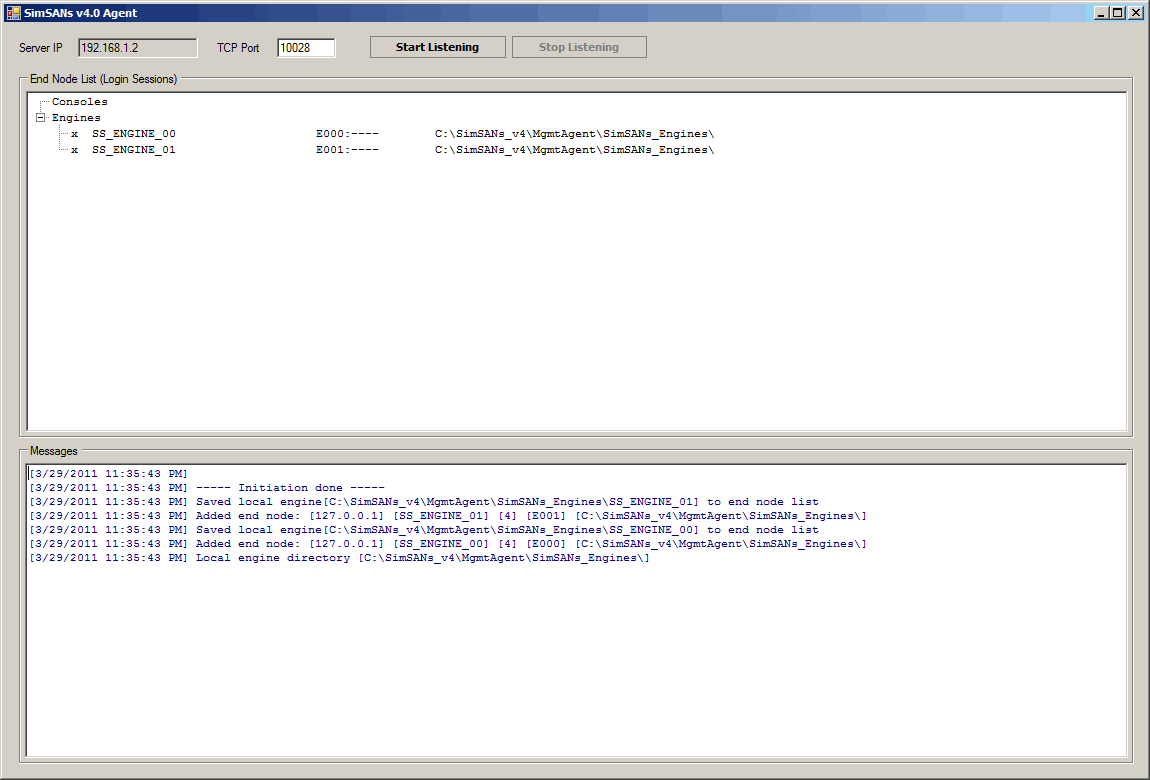The height and width of the screenshot is (780, 1150).
Task: Click the x status marker beside SS_ENGINE_00
Action: point(75,134)
